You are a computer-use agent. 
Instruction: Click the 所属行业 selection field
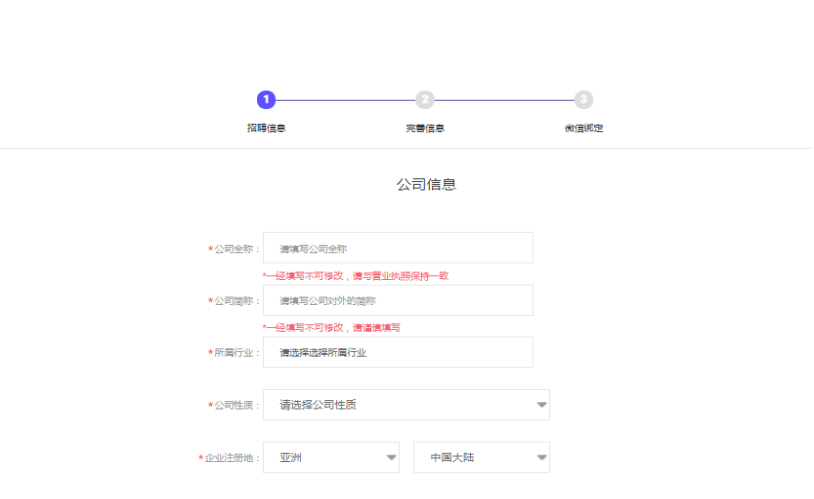398,352
